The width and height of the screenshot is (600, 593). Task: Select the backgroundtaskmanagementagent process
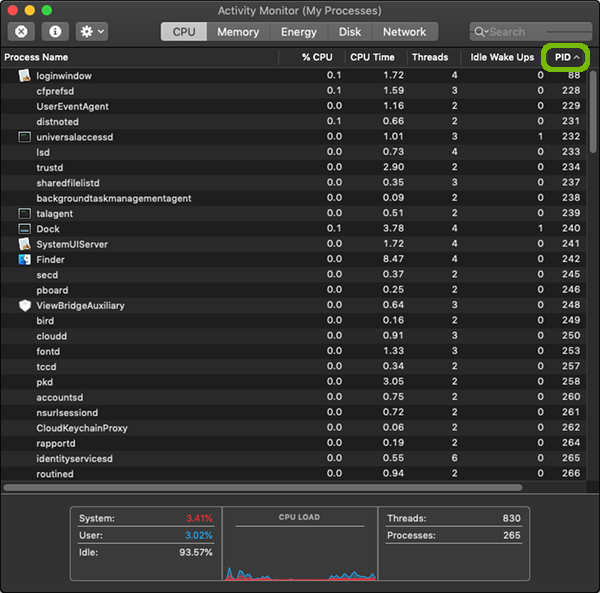point(293,198)
